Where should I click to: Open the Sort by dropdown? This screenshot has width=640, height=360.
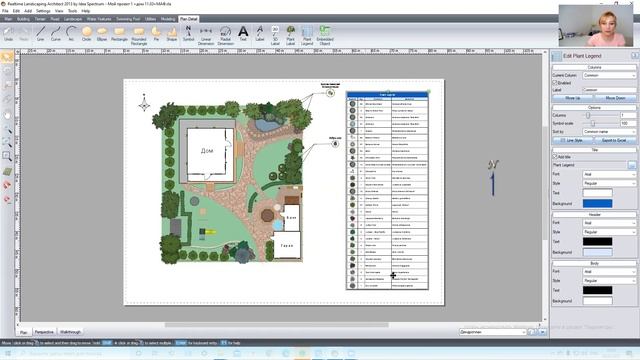click(609, 132)
